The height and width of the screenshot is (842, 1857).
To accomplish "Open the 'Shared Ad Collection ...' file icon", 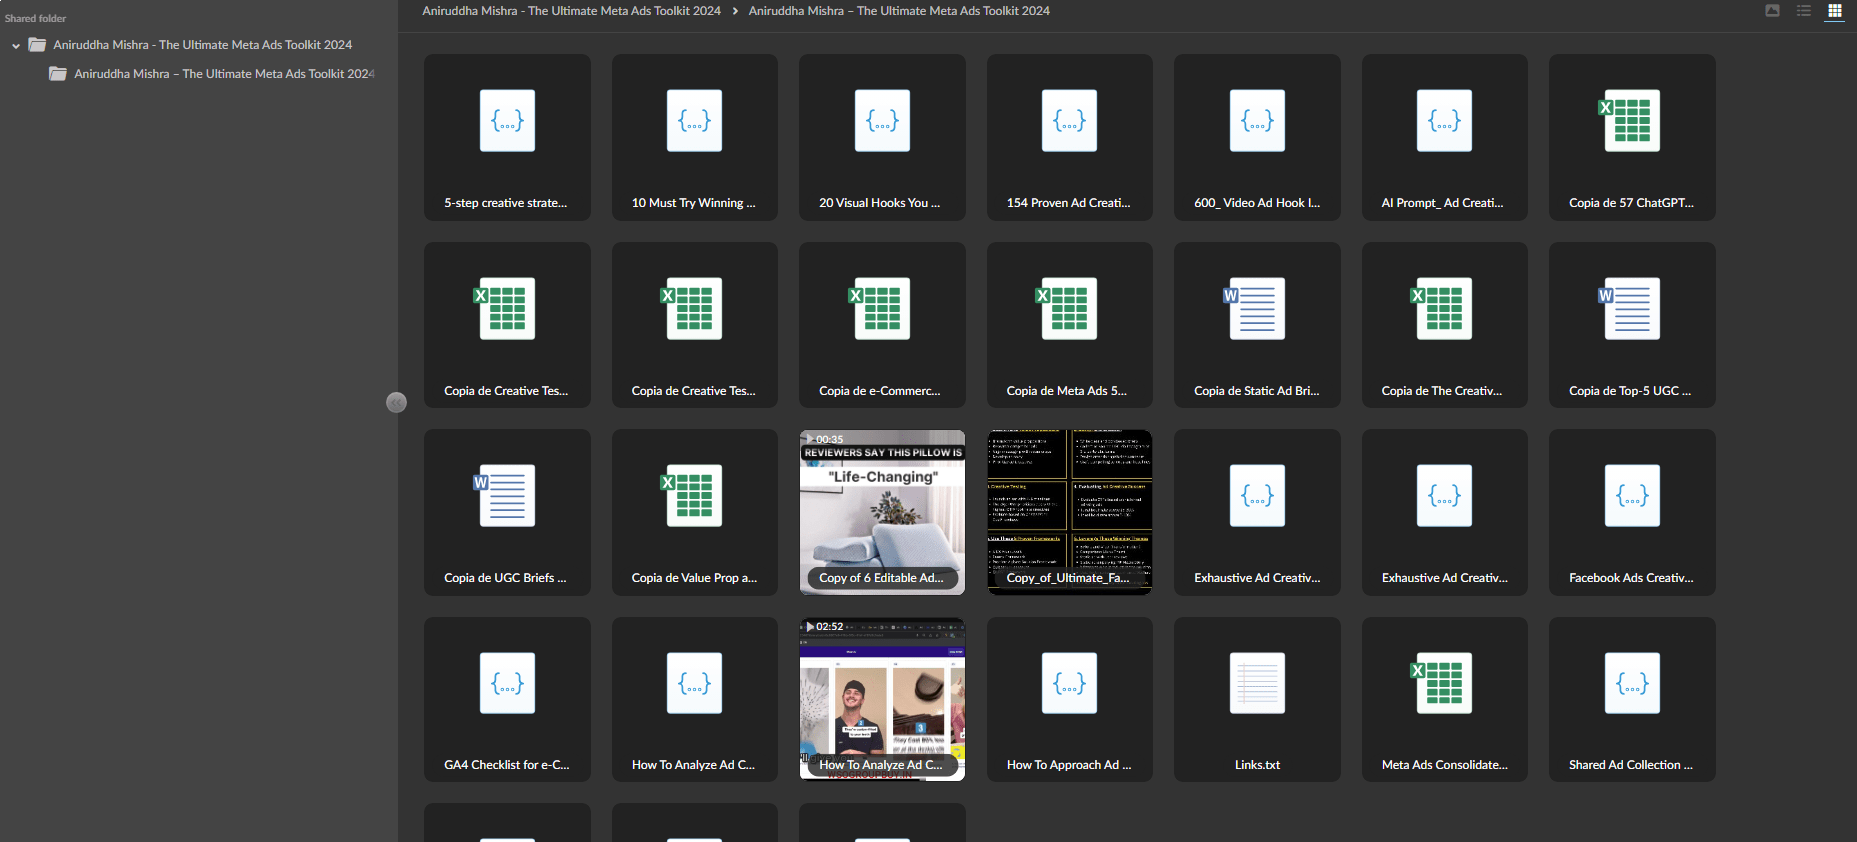I will pos(1632,683).
